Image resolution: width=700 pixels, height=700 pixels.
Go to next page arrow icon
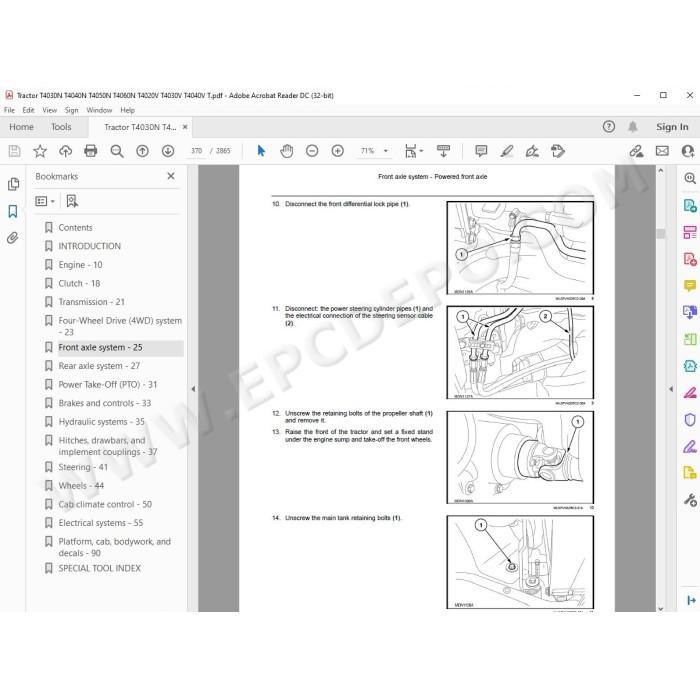168,151
